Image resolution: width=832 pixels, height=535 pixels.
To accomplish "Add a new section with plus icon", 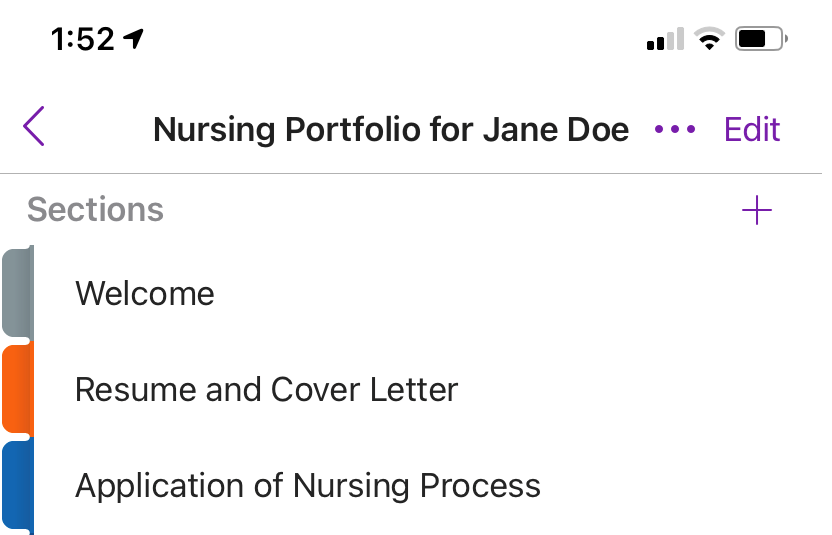I will pyautogui.click(x=757, y=210).
